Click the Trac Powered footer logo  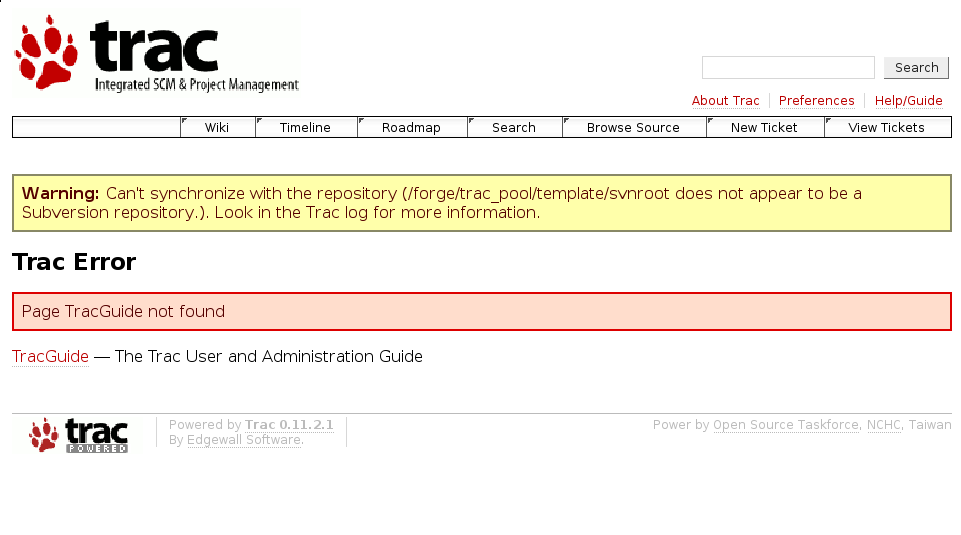(x=78, y=435)
